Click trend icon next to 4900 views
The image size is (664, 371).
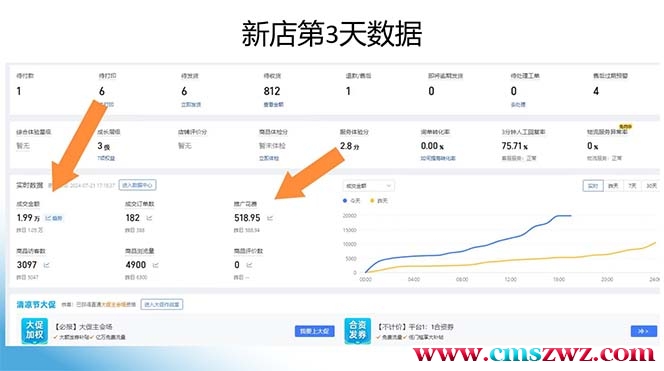(x=155, y=265)
